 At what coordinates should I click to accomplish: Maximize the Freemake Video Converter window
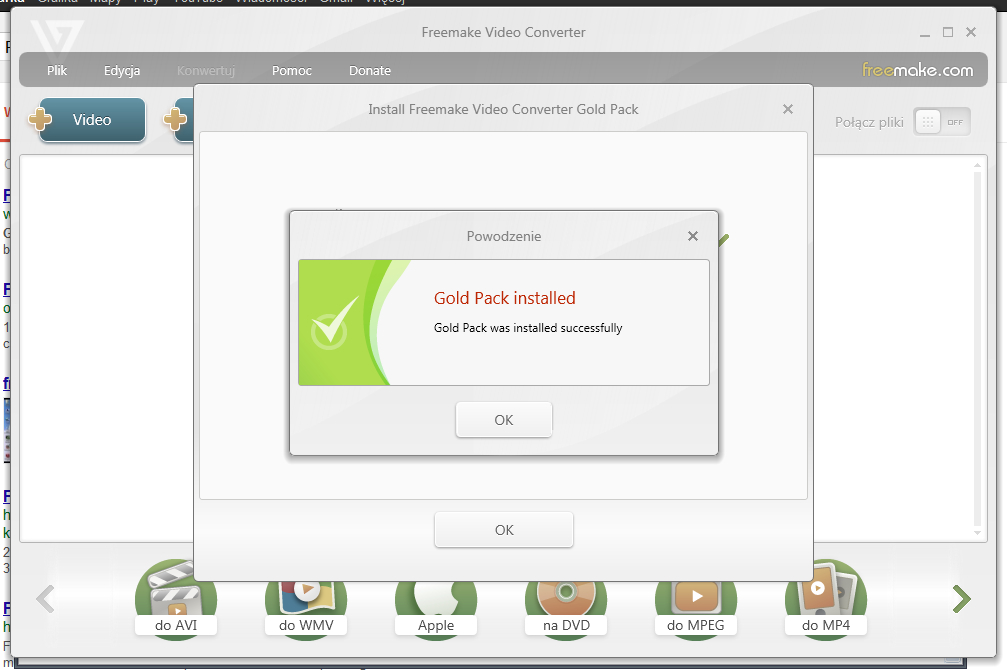(x=948, y=32)
